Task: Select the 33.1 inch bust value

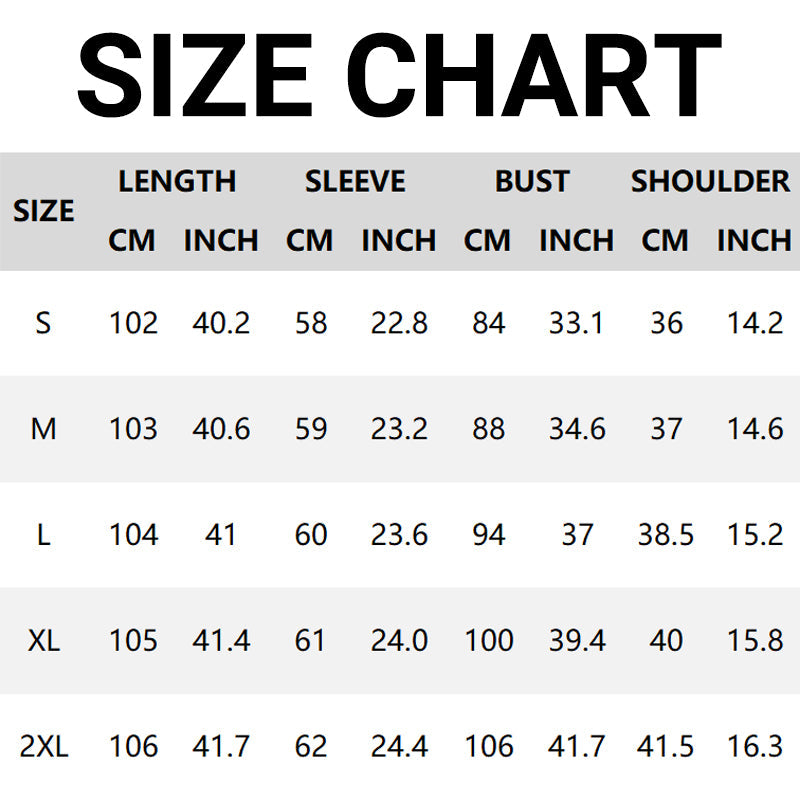Action: pyautogui.click(x=577, y=323)
